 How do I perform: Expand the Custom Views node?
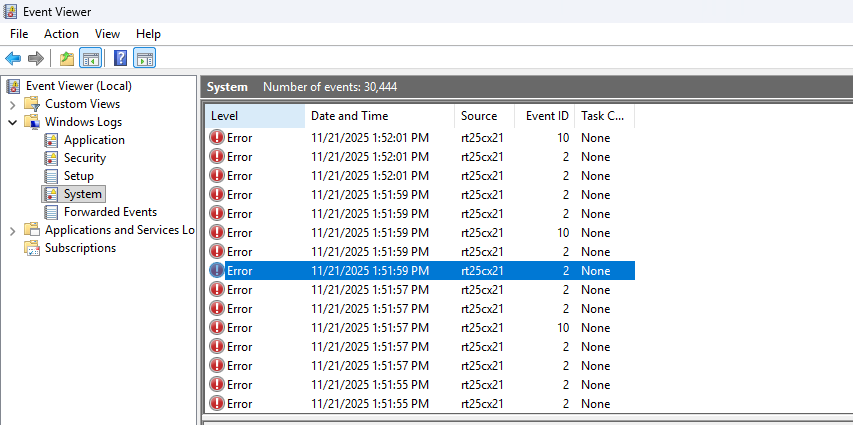click(12, 104)
